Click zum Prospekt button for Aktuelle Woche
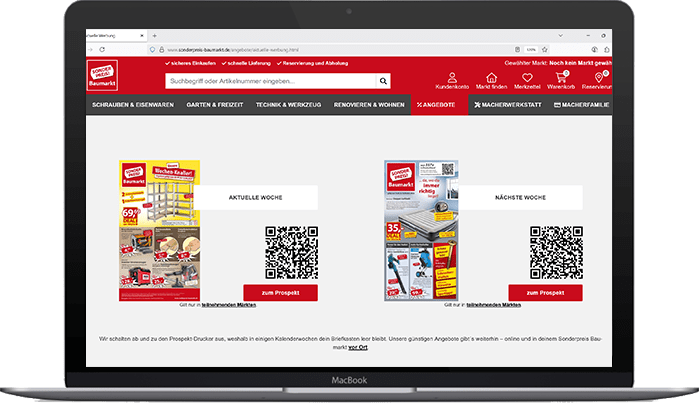This screenshot has height=404, width=700. pyautogui.click(x=280, y=293)
